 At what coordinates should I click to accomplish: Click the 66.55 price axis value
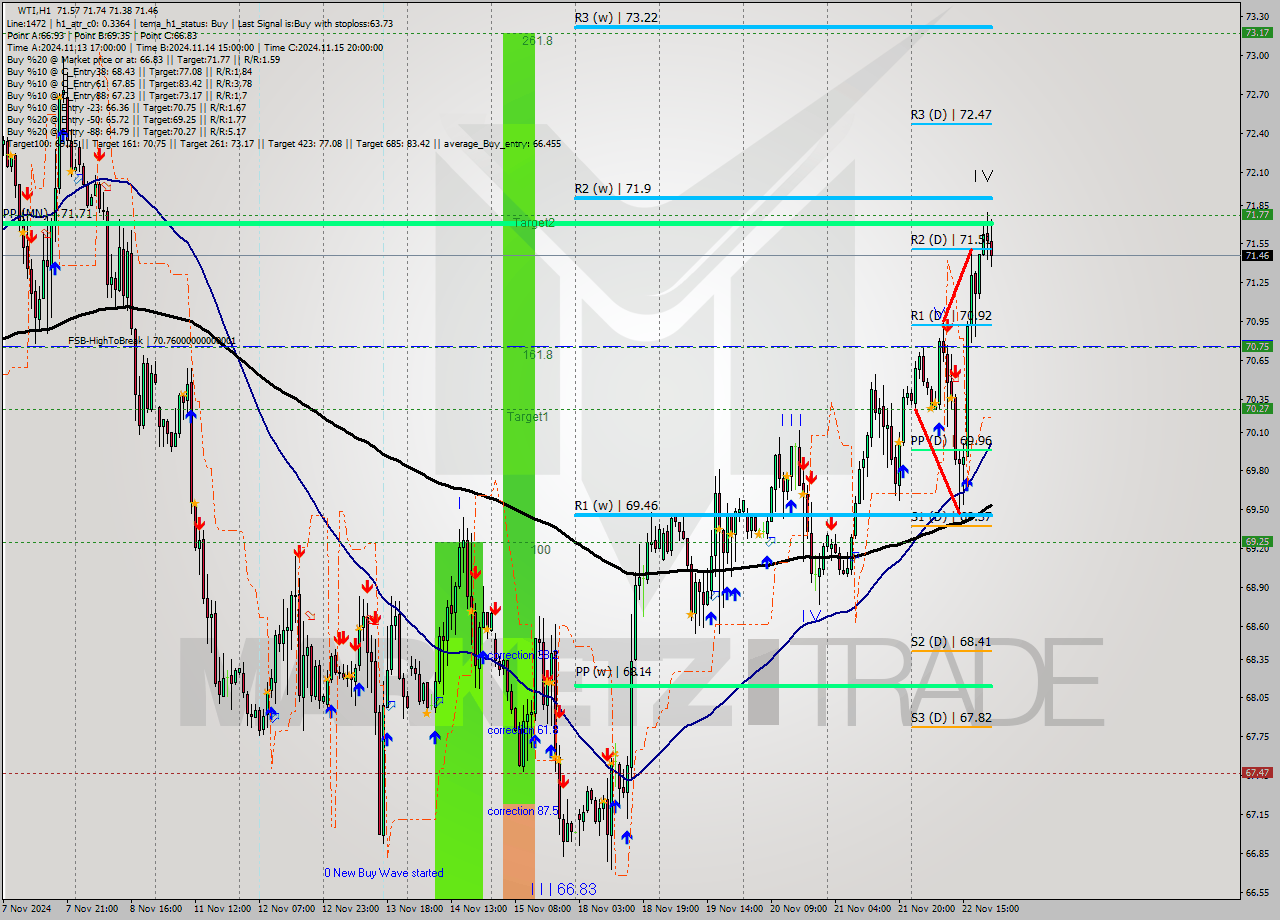pyautogui.click(x=1257, y=893)
